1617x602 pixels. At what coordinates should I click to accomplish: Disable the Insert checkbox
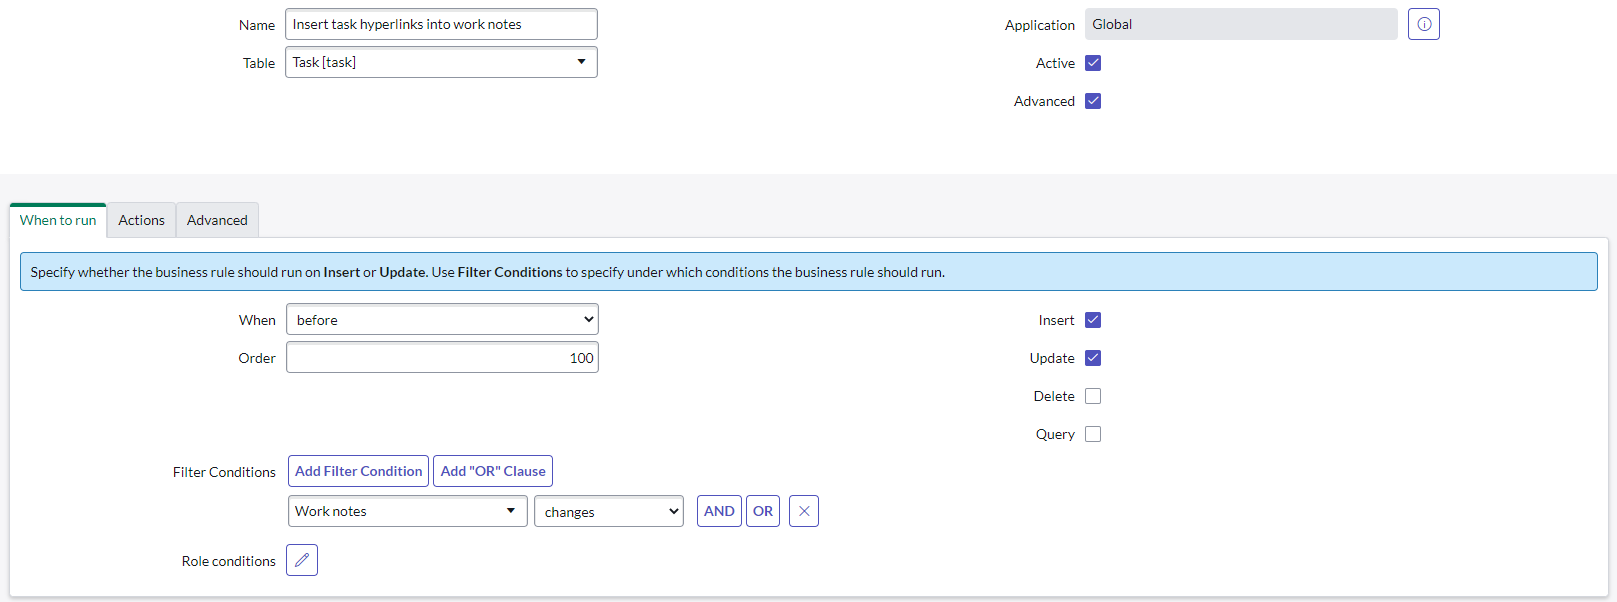click(x=1093, y=320)
